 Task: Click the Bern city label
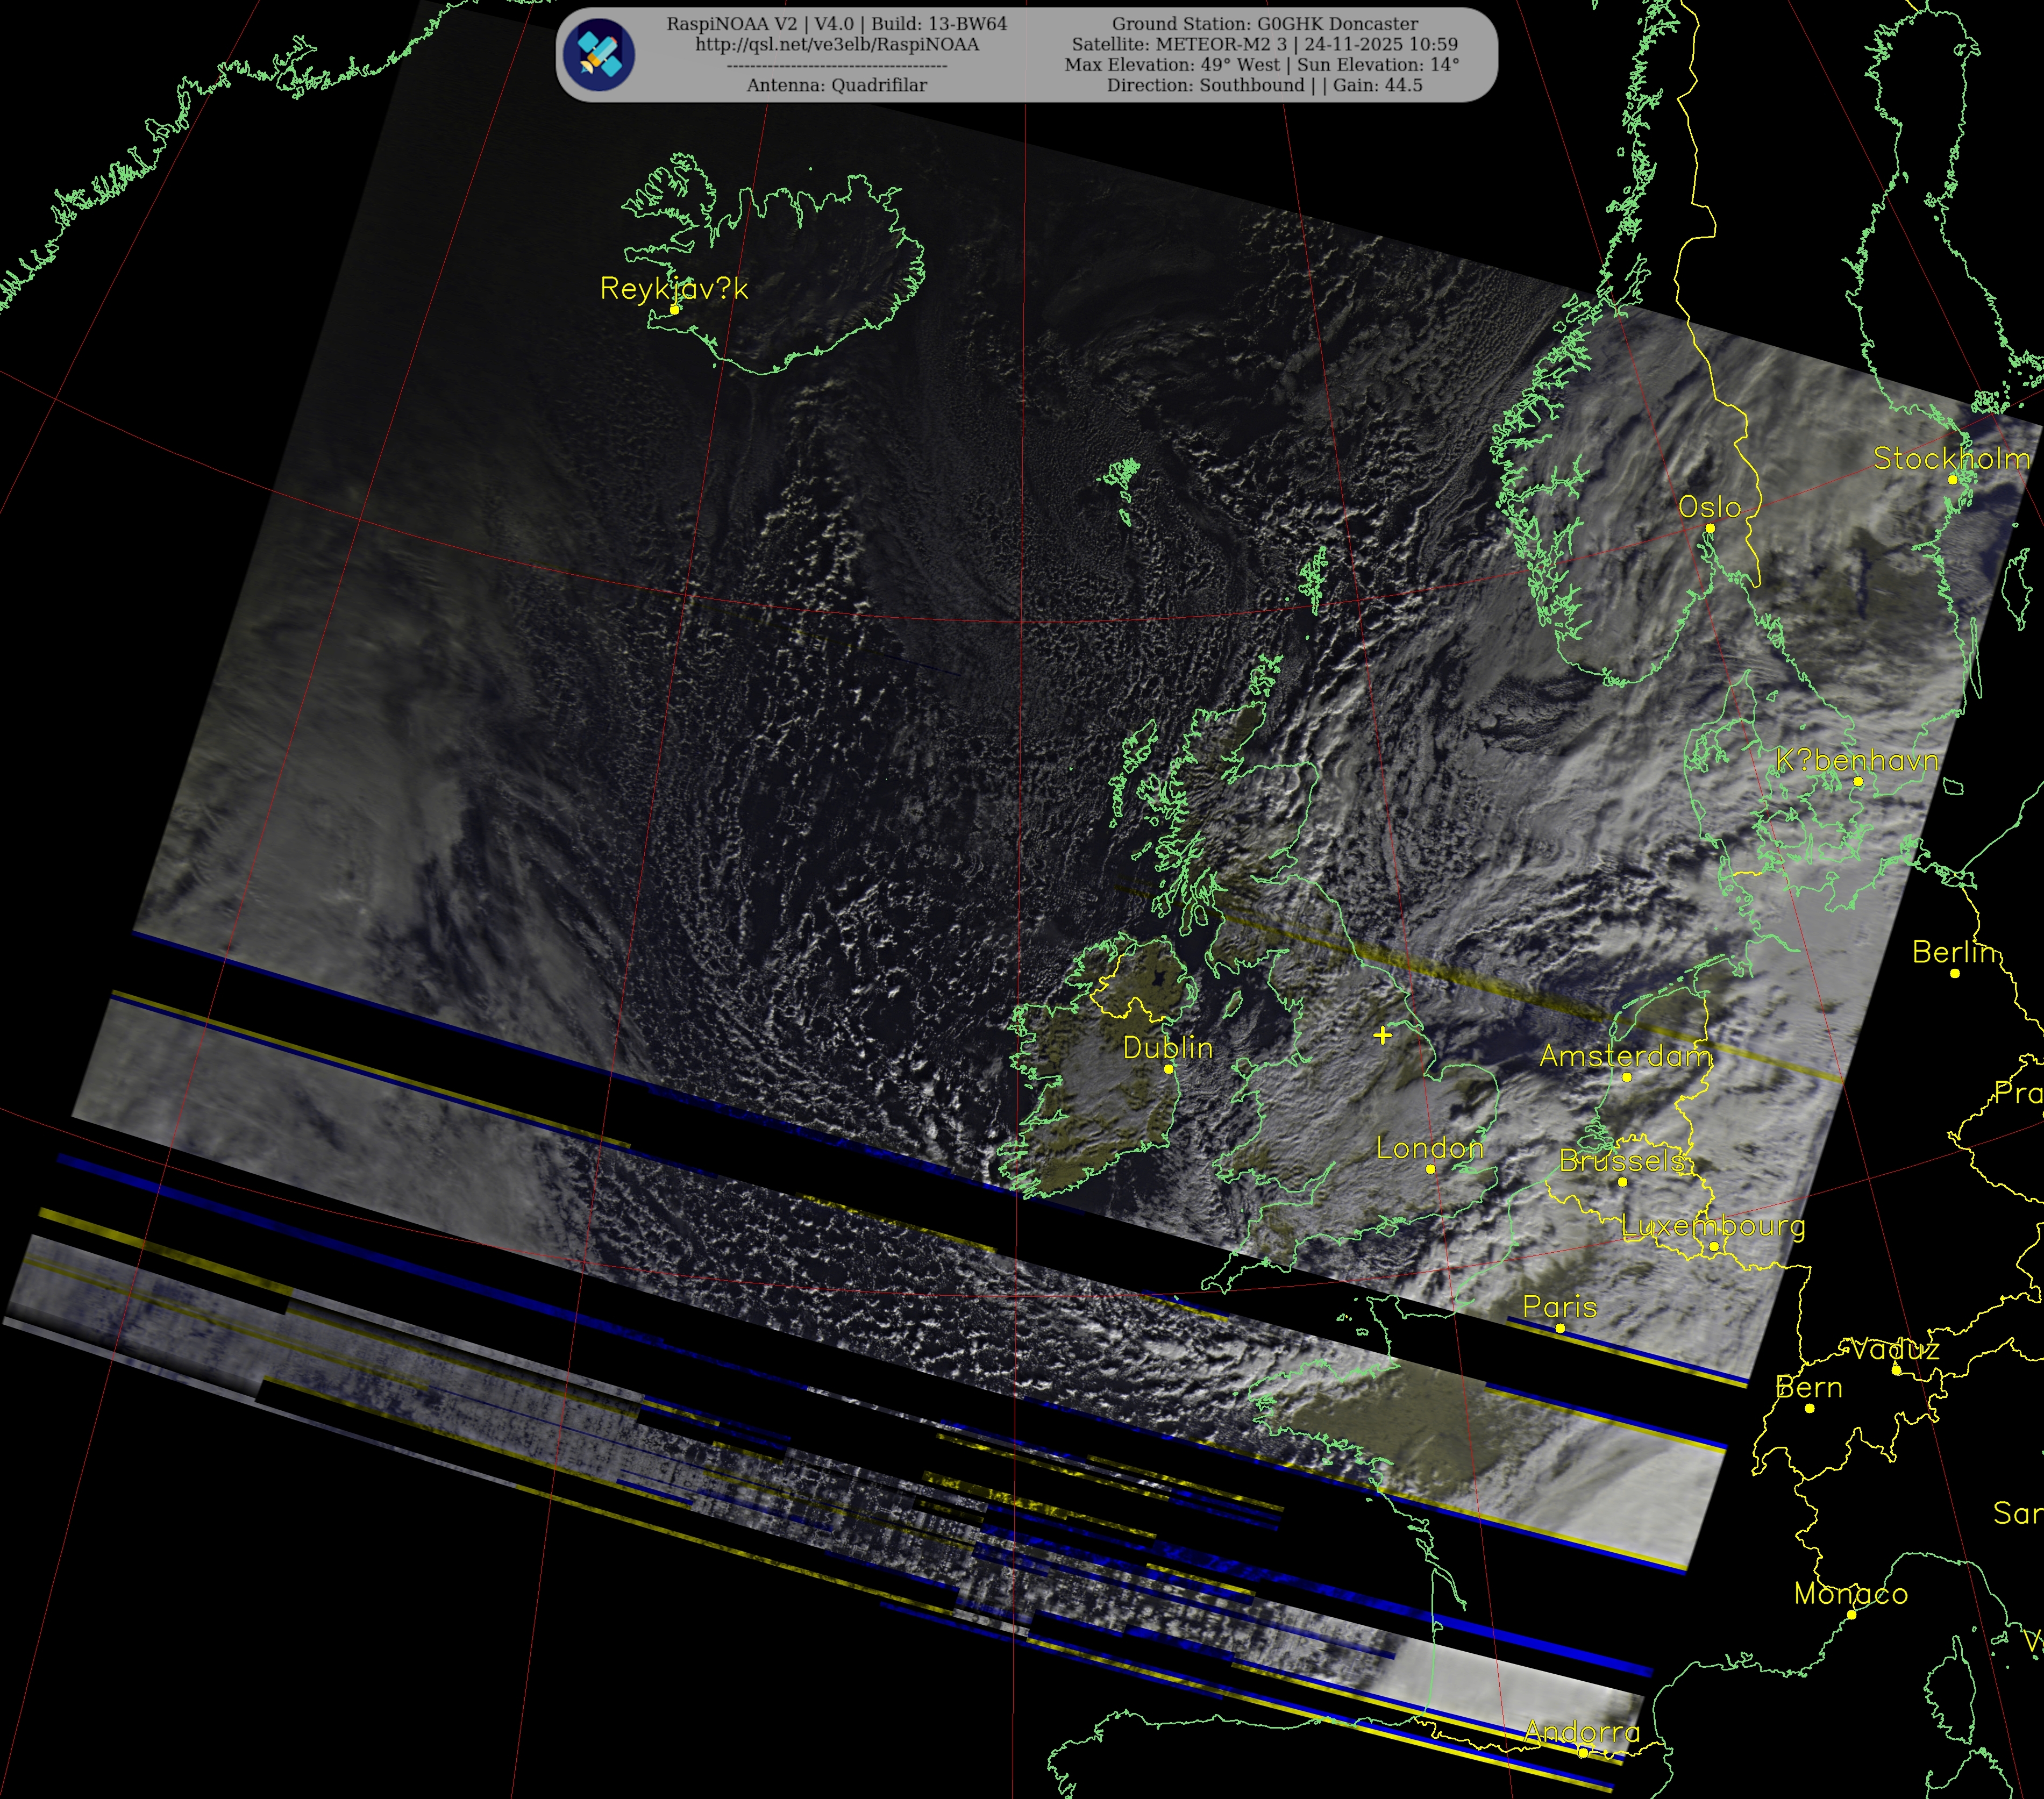(1809, 1388)
